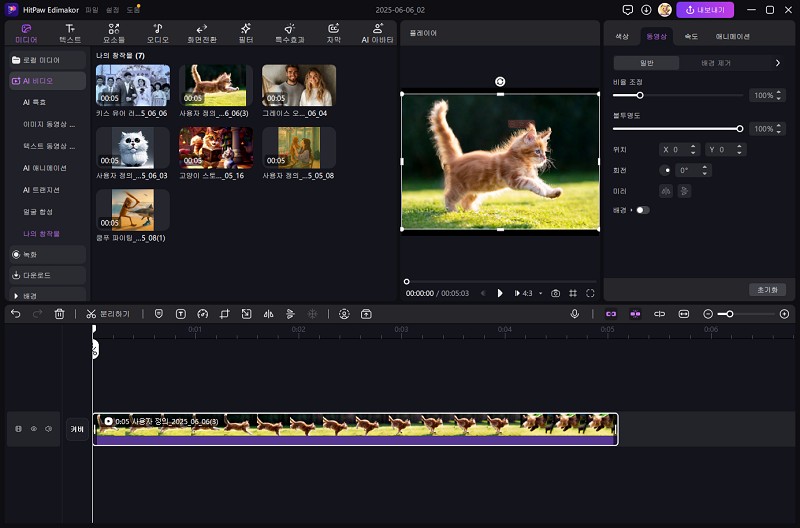Hide the video track with eye icon

tap(33, 429)
